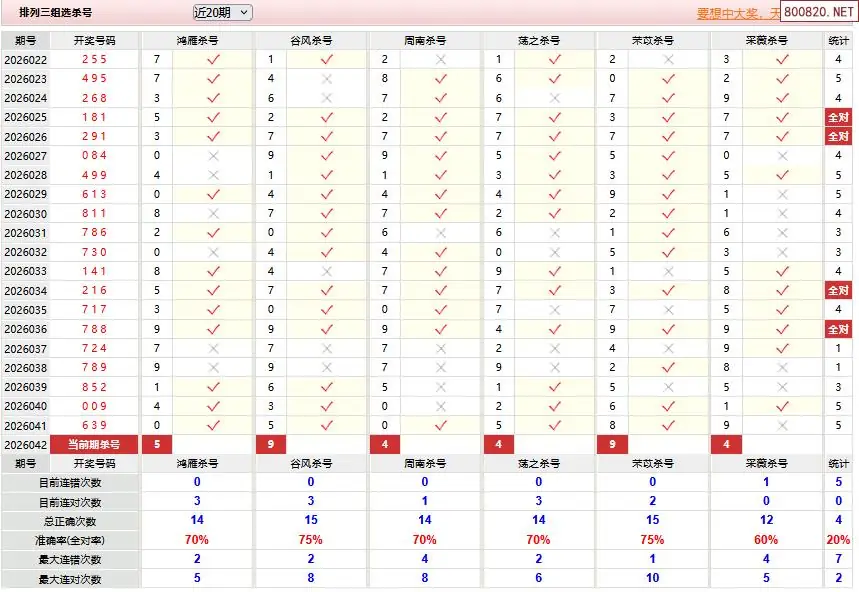
Task: Click the red 全对 badge in row 2026036
Action: pos(838,329)
